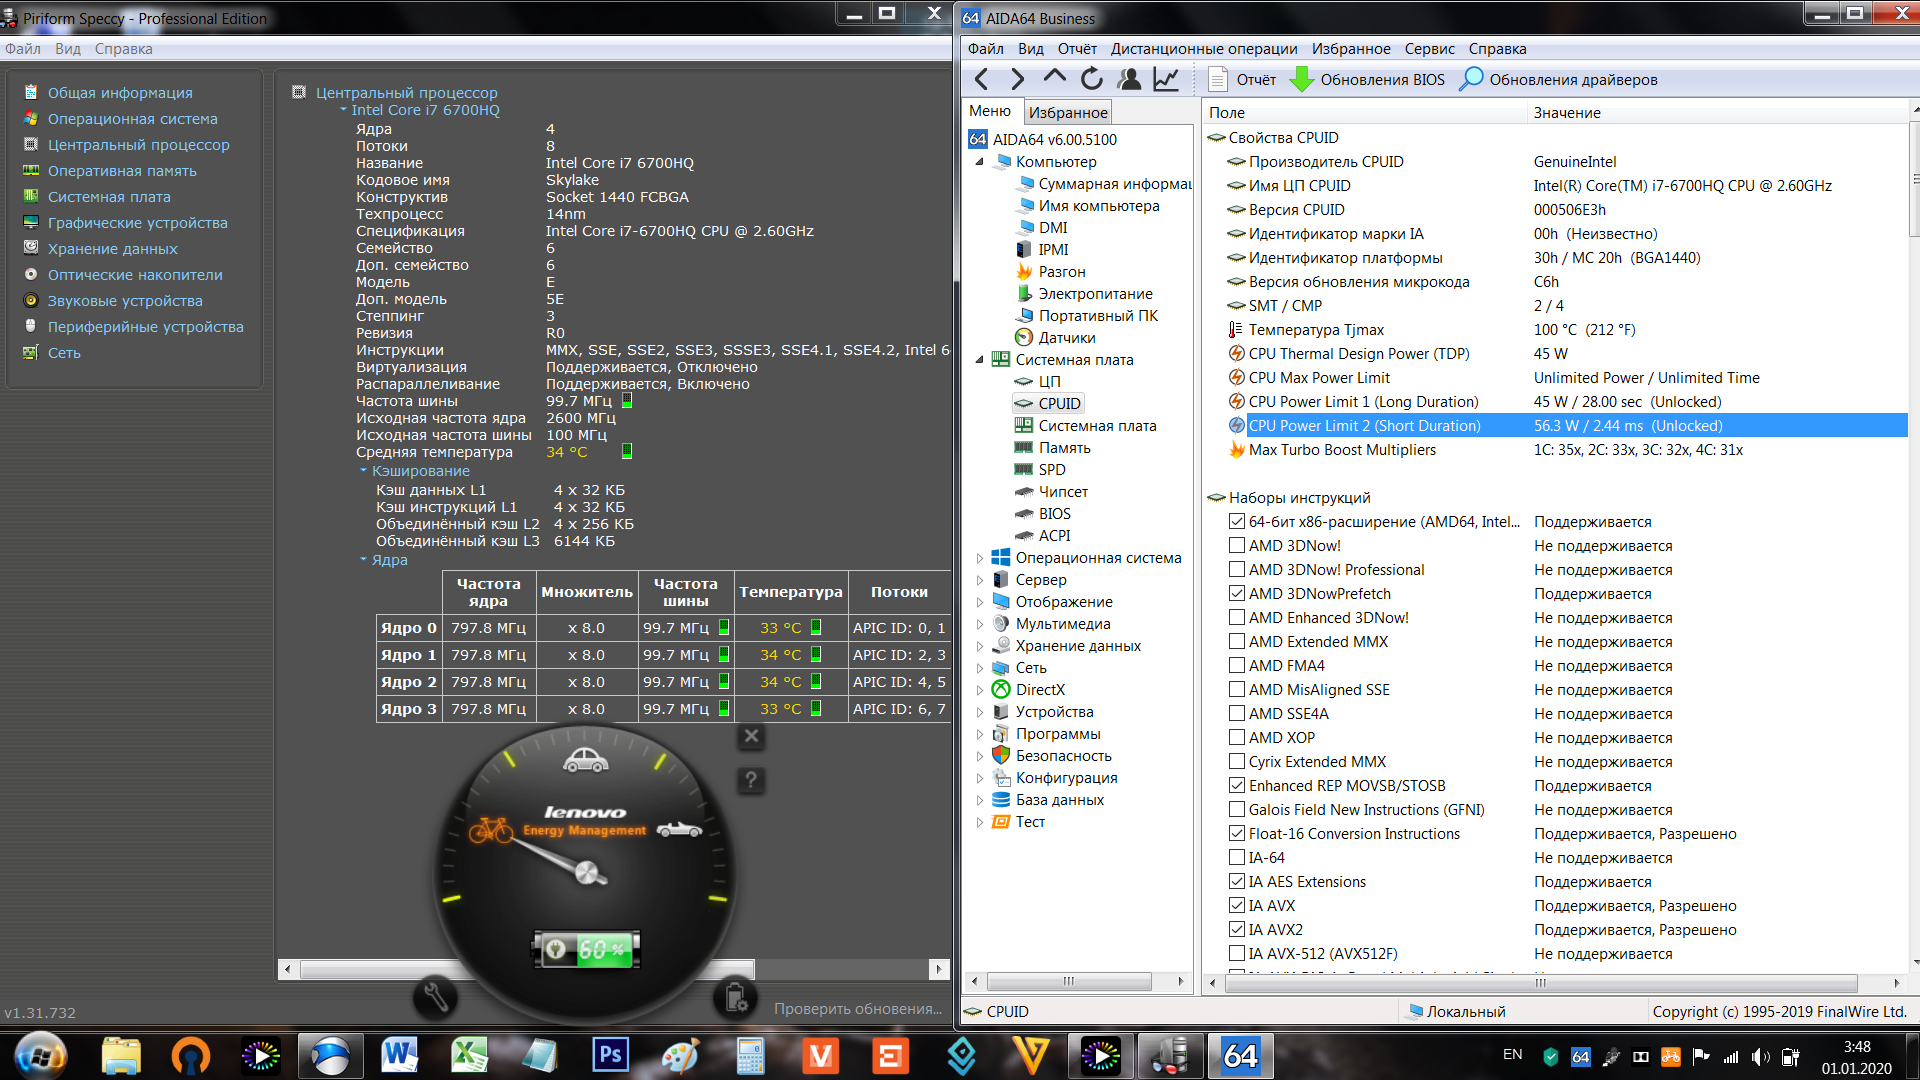The height and width of the screenshot is (1080, 1920).
Task: Collapse the Системная плата tree node
Action: tap(980, 360)
